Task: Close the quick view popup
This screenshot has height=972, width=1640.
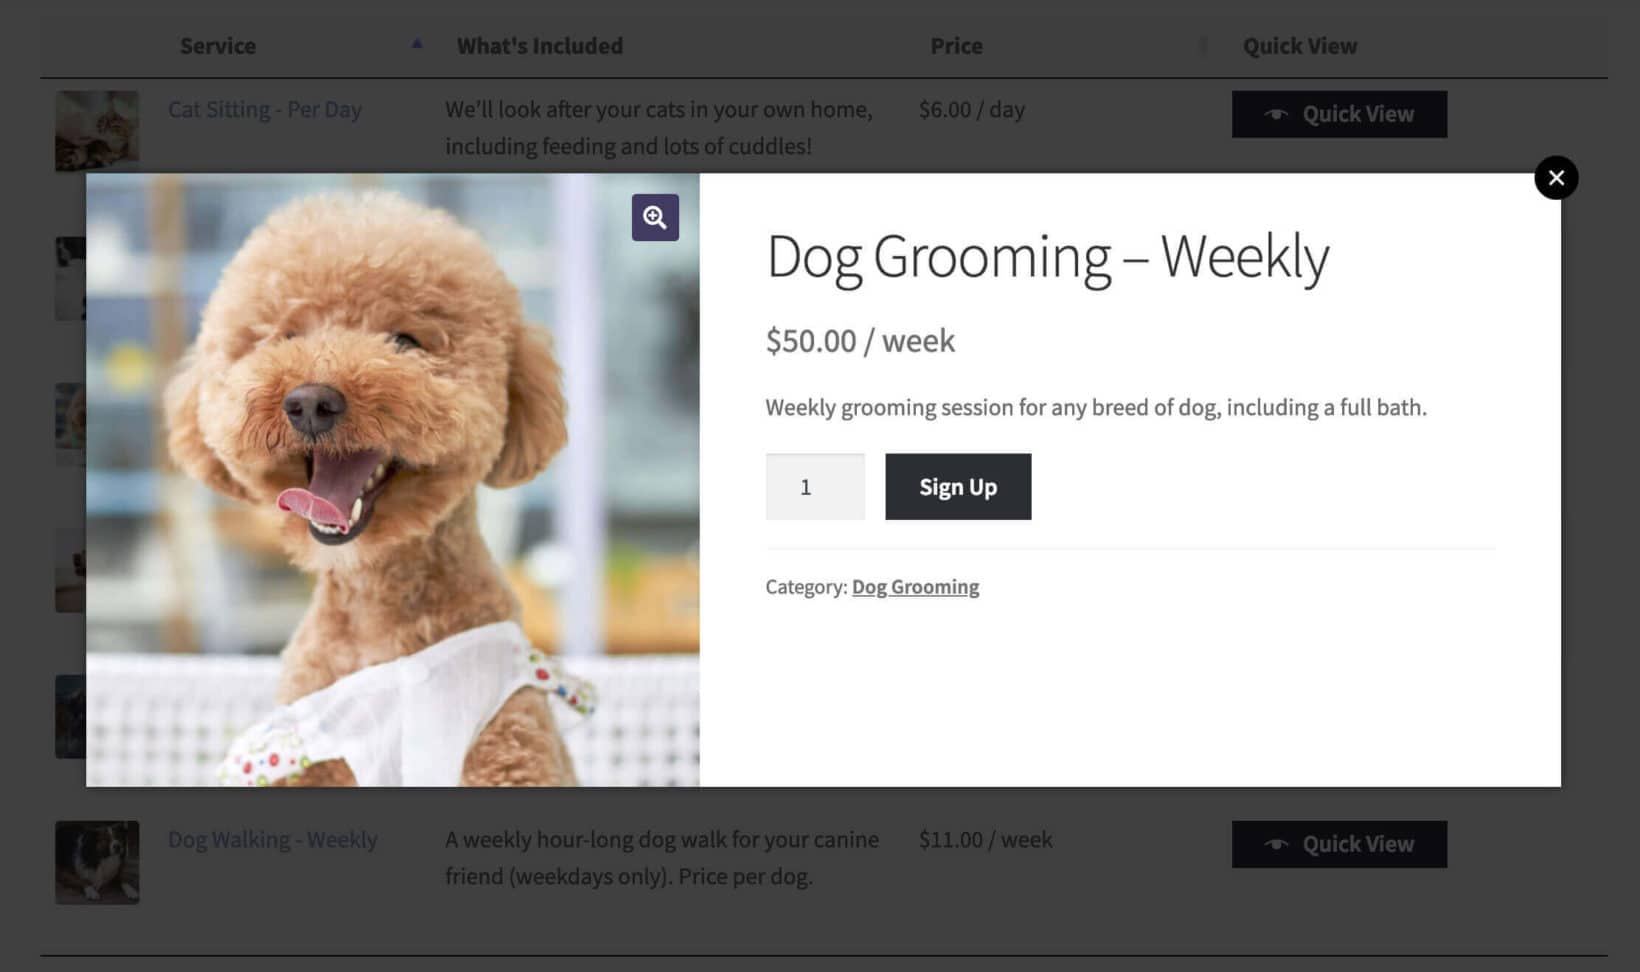Action: pos(1556,178)
